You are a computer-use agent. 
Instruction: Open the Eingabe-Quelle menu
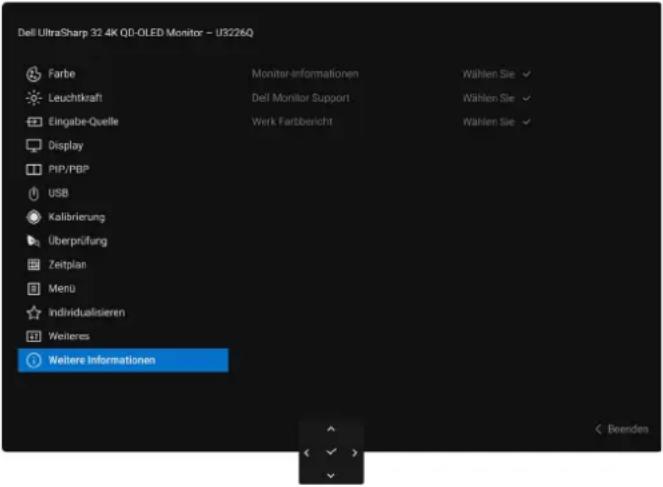(83, 122)
